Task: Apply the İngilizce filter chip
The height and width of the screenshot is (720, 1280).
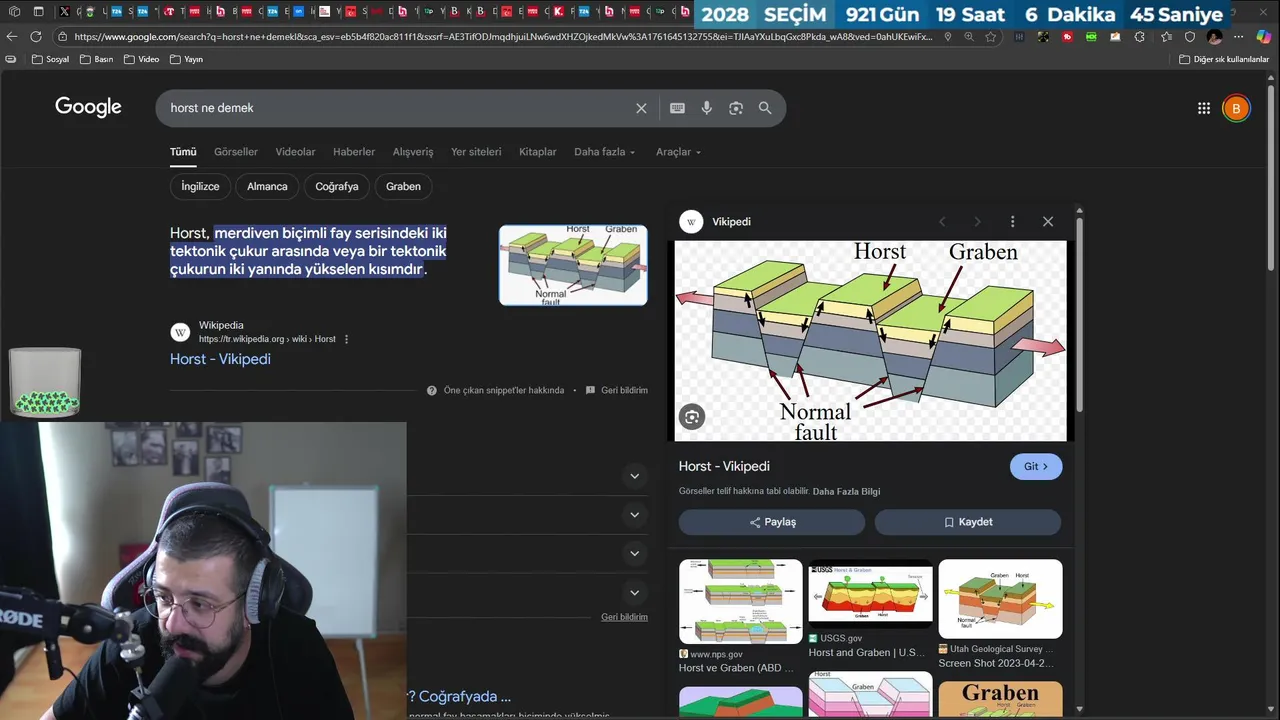Action: pyautogui.click(x=200, y=186)
